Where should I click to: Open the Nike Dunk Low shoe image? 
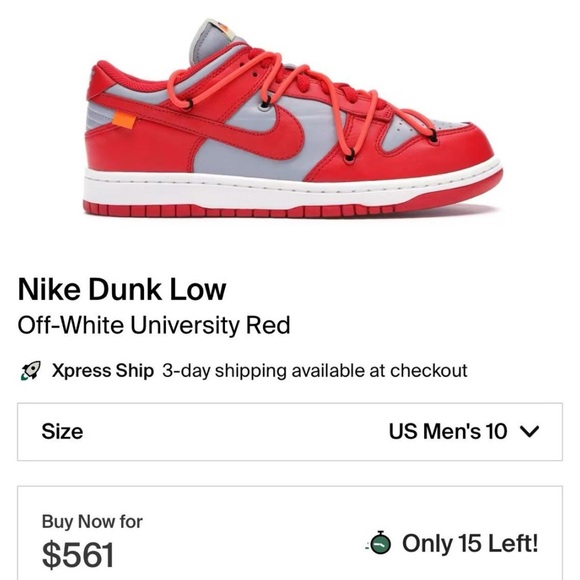click(x=293, y=119)
